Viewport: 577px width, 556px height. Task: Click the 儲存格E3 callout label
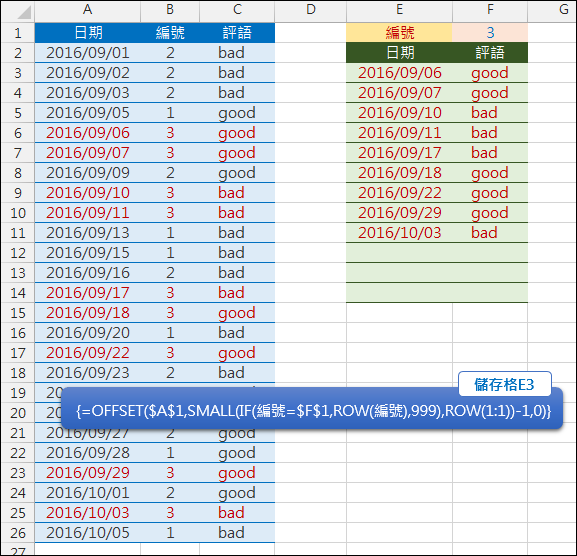pyautogui.click(x=505, y=385)
